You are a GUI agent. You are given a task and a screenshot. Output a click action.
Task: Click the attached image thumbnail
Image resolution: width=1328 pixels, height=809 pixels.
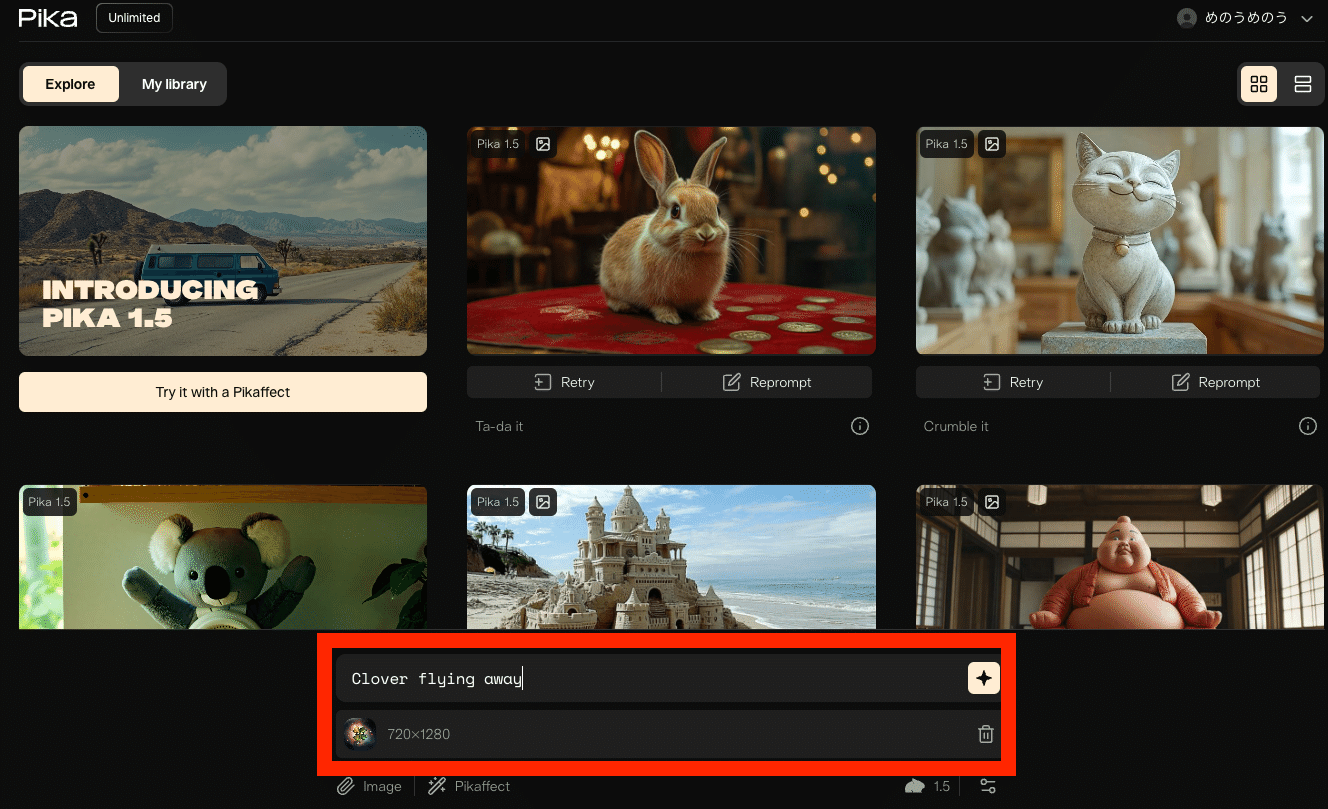coord(360,734)
